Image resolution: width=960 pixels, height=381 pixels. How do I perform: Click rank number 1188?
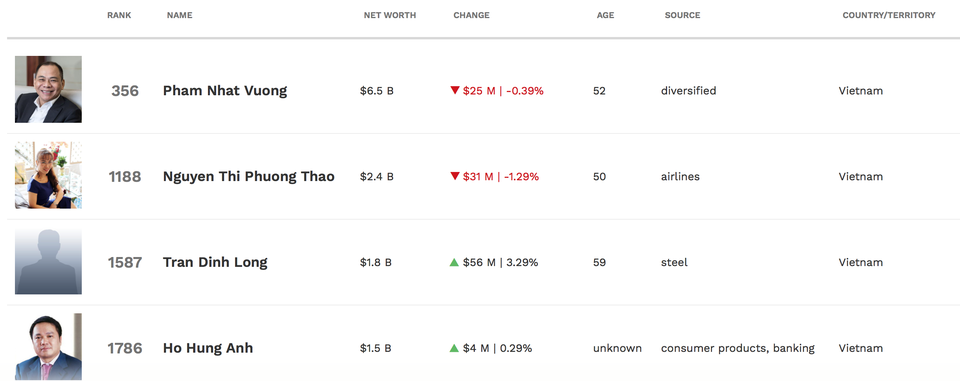point(125,177)
